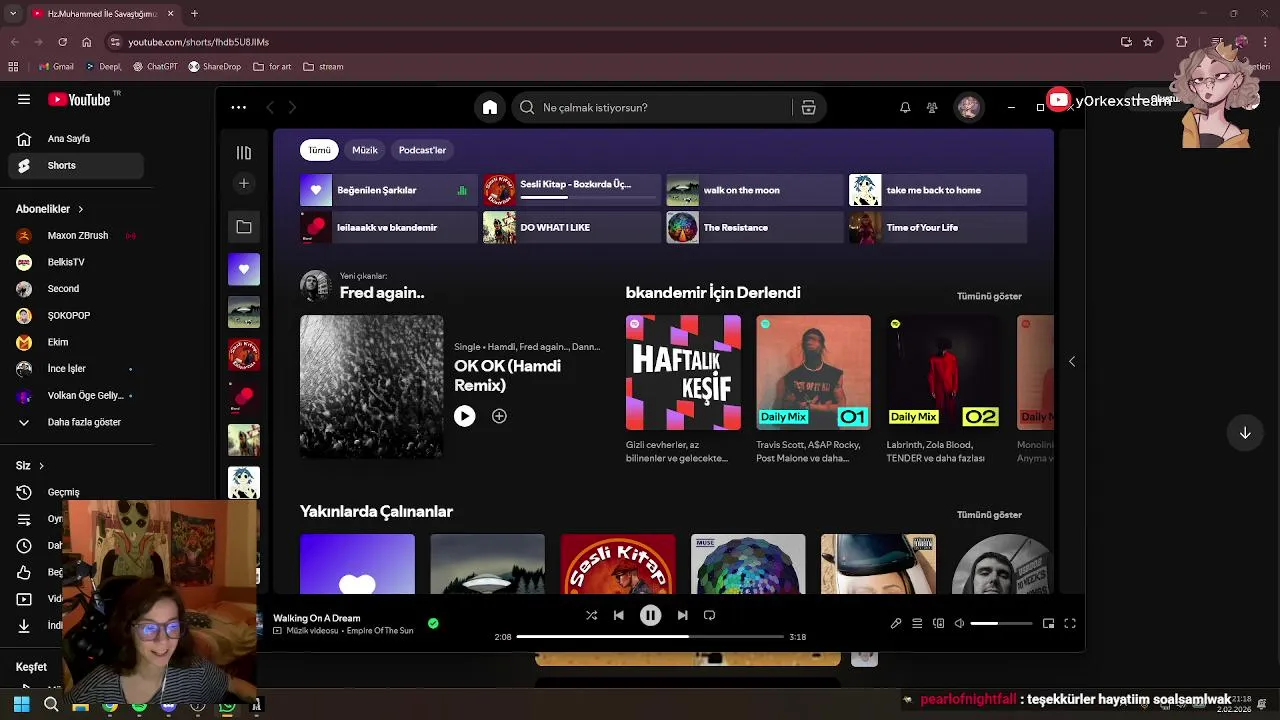Viewport: 1280px width, 720px height.
Task: Bookmark page with Chrome star icon
Action: pos(1148,42)
